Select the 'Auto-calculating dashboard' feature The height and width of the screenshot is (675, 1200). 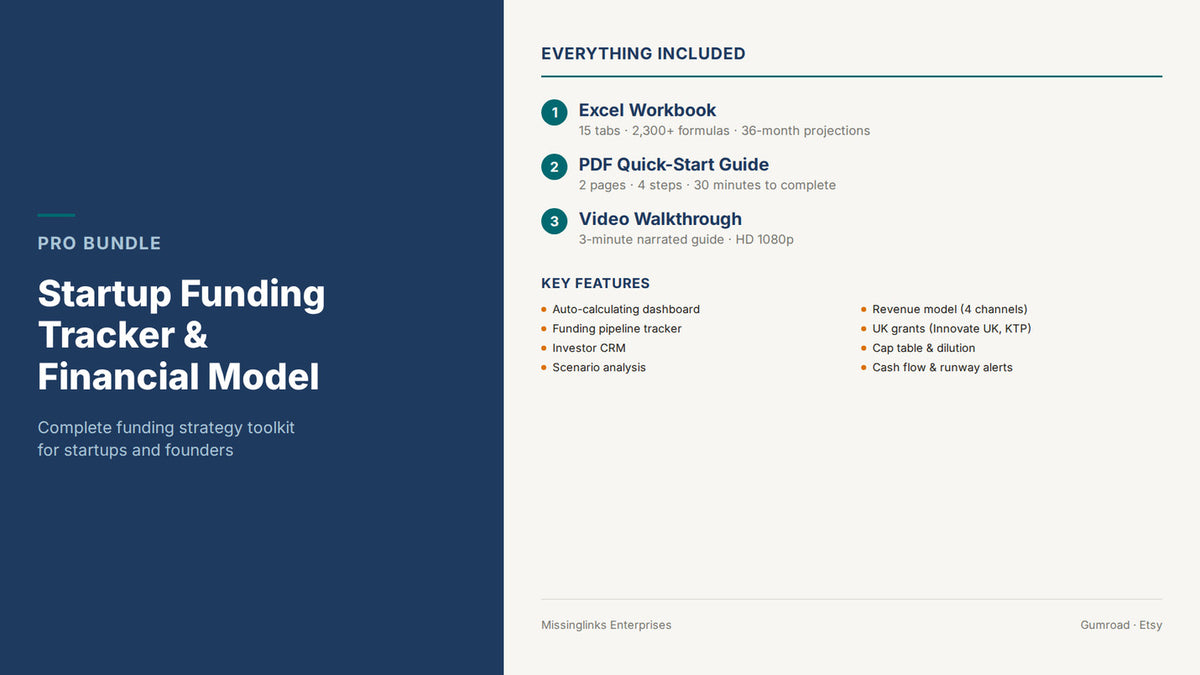[x=626, y=310]
